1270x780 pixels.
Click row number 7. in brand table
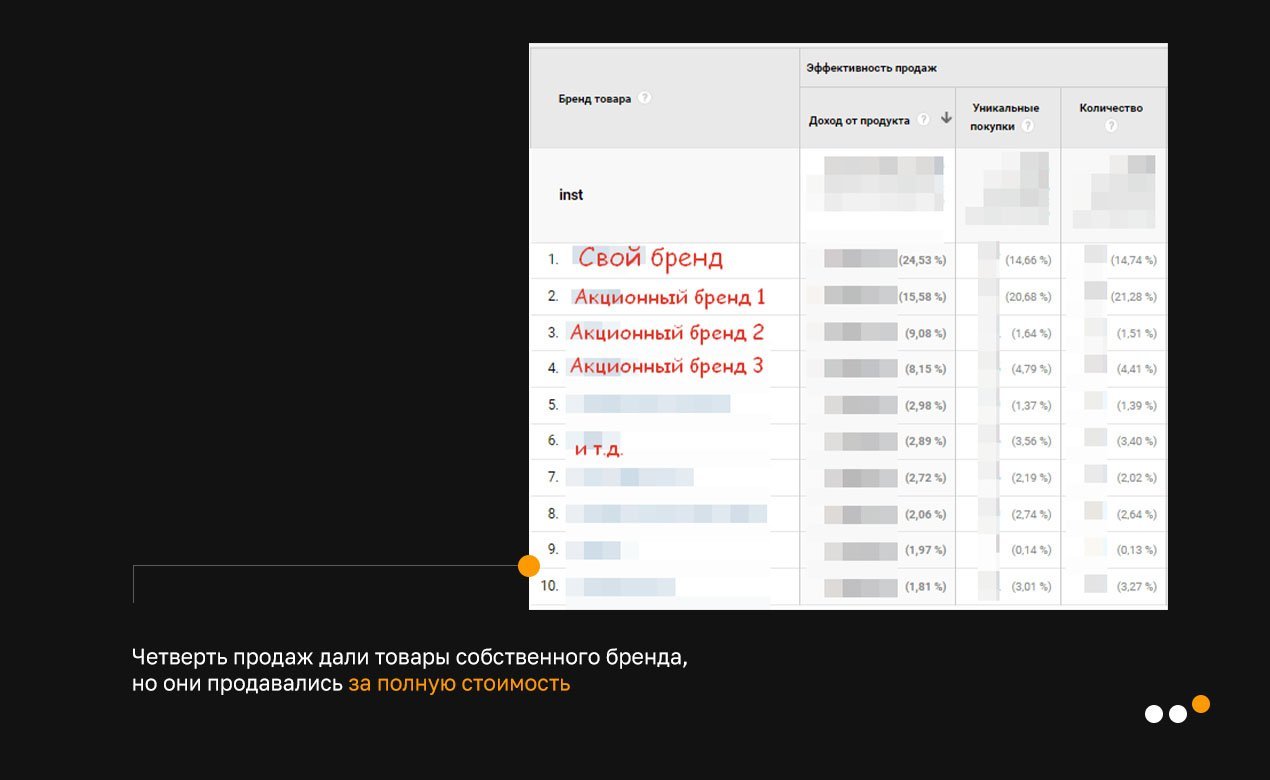(553, 478)
